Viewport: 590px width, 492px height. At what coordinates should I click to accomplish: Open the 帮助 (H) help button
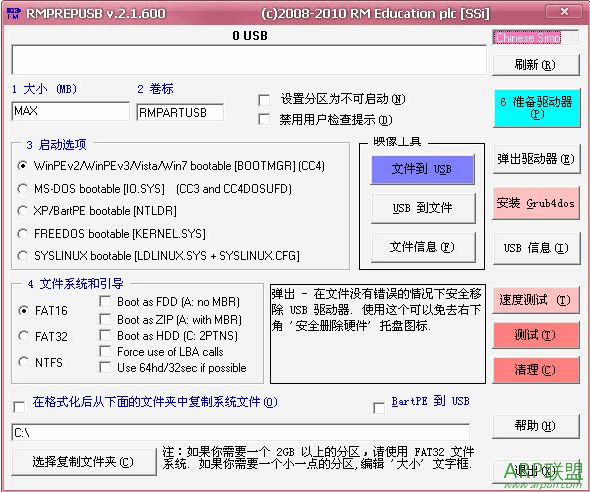536,426
